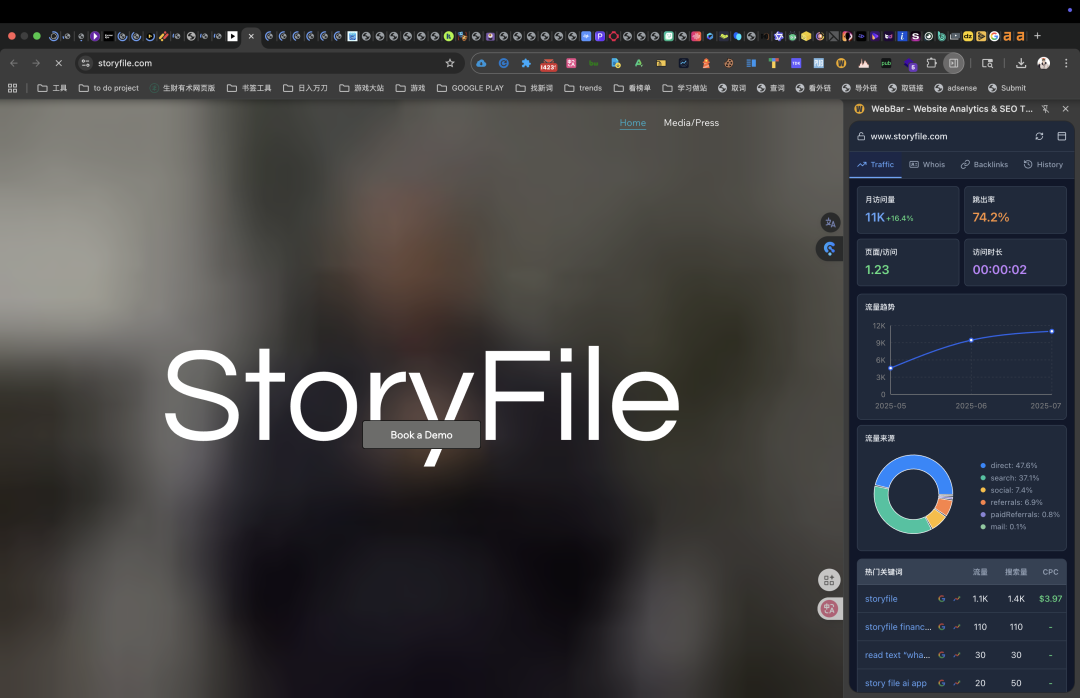Open Google search for 'storyfile financ...' keyword
Image resolution: width=1080 pixels, height=698 pixels.
click(942, 627)
